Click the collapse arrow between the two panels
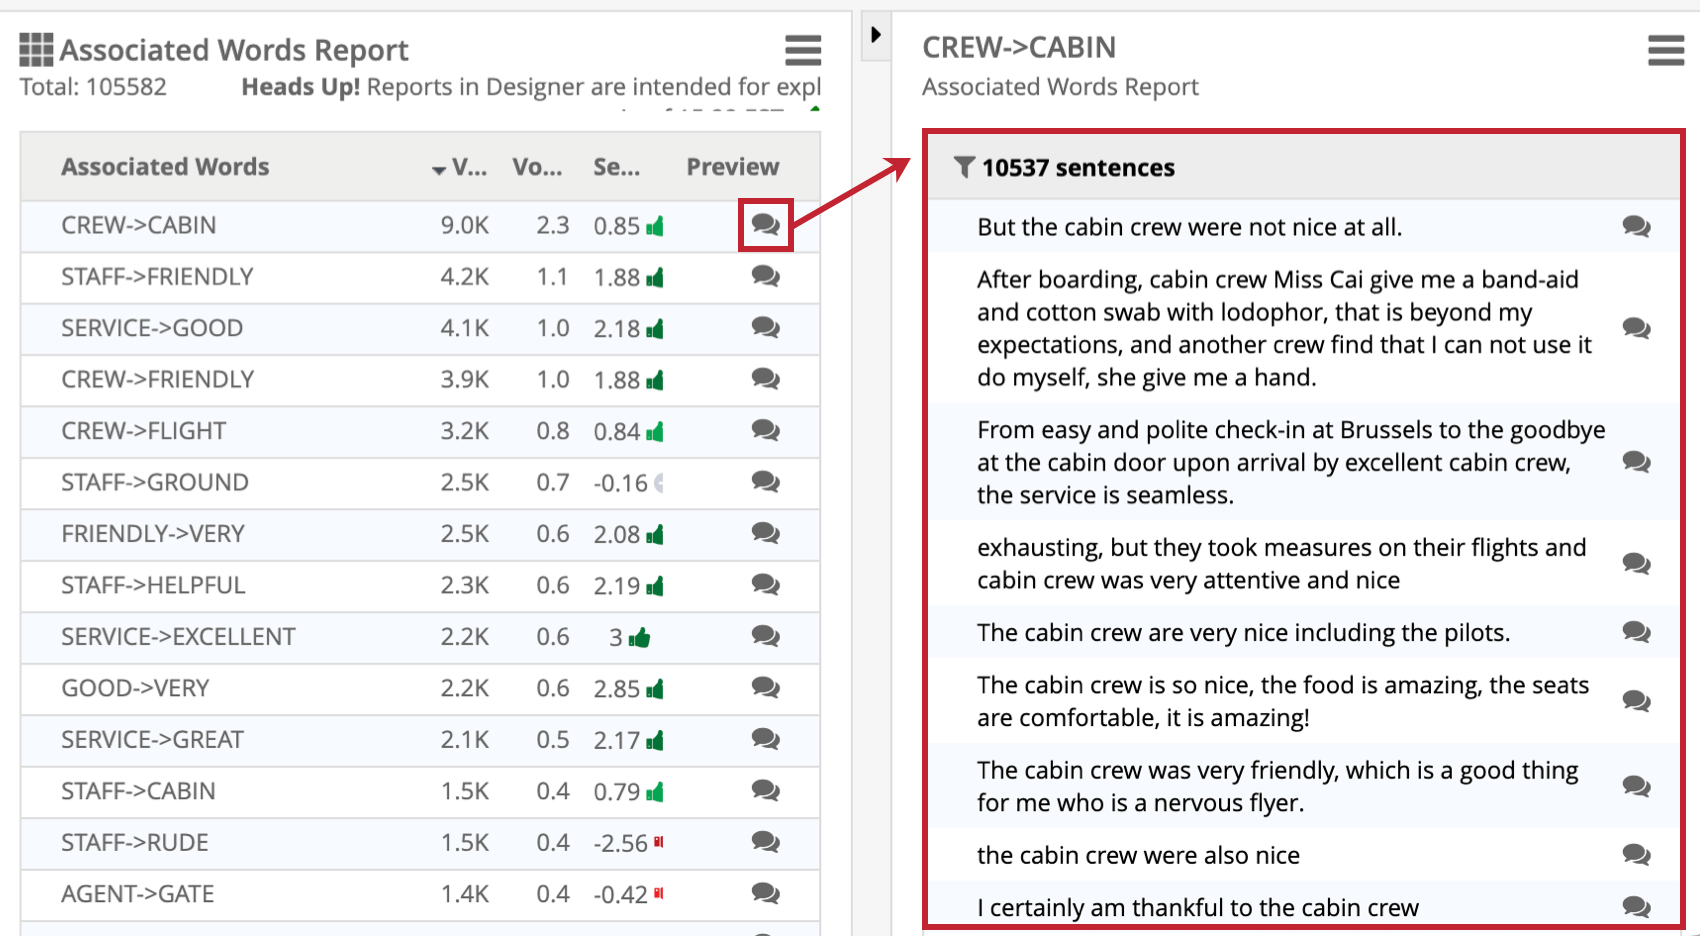1700x936 pixels. pos(875,33)
